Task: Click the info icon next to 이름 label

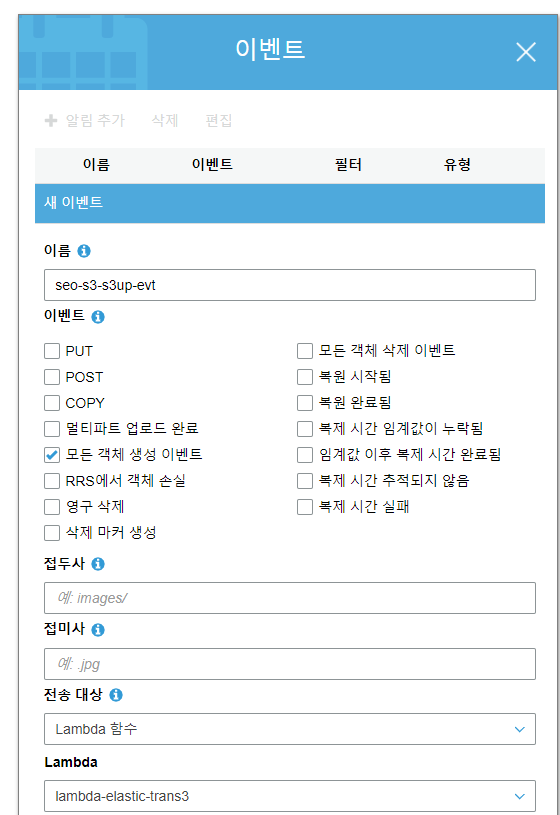Action: click(x=84, y=251)
